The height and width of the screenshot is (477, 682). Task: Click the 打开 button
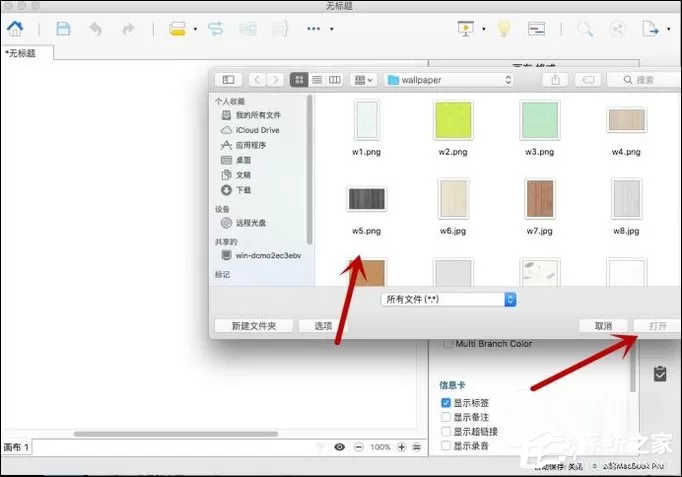[x=657, y=326]
